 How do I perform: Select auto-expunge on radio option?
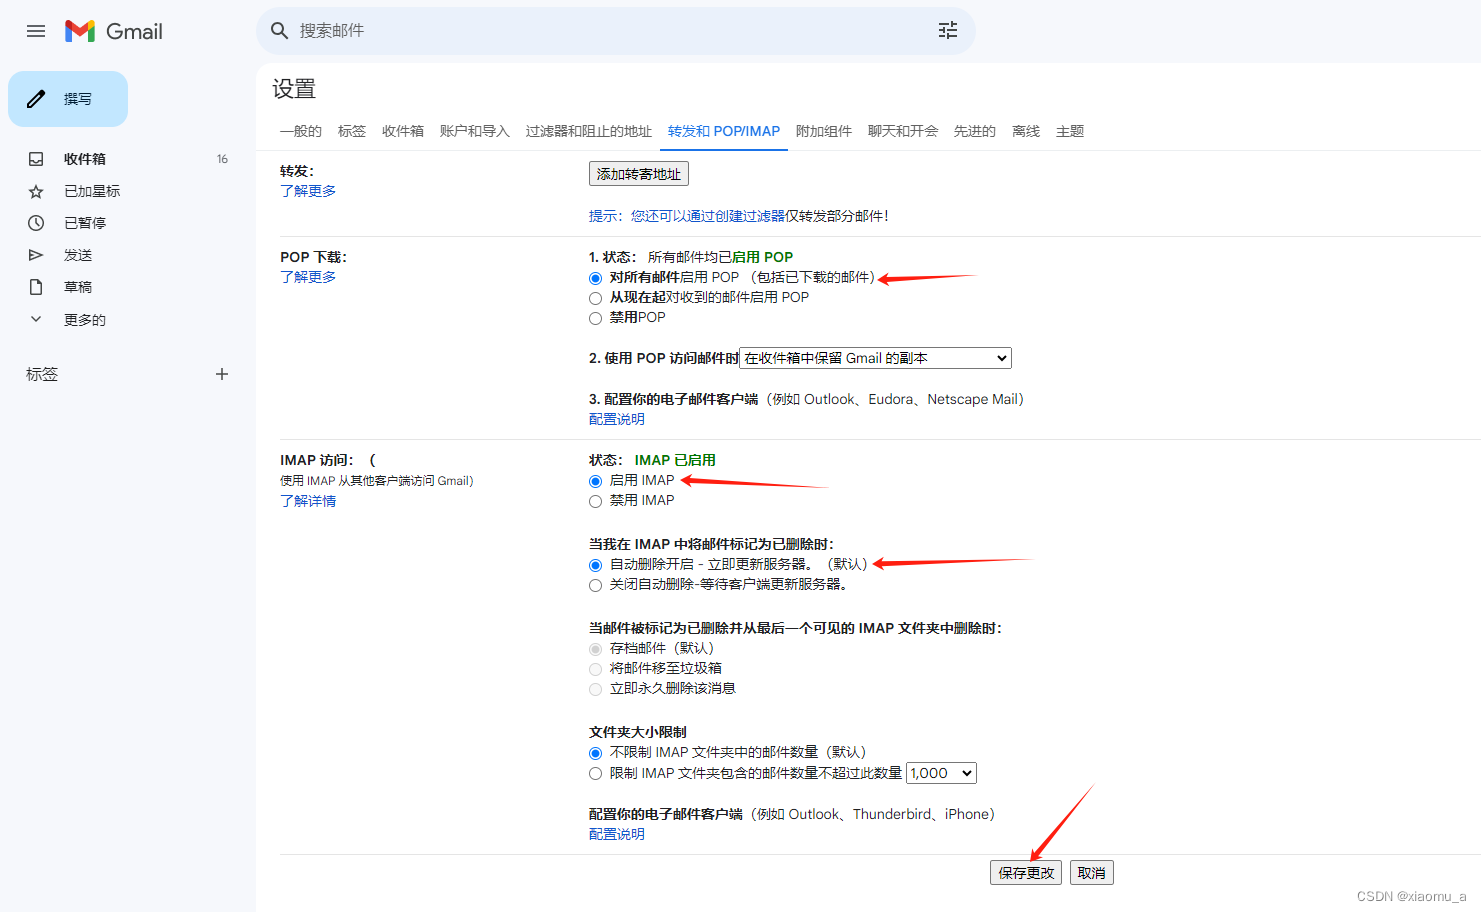pyautogui.click(x=596, y=565)
